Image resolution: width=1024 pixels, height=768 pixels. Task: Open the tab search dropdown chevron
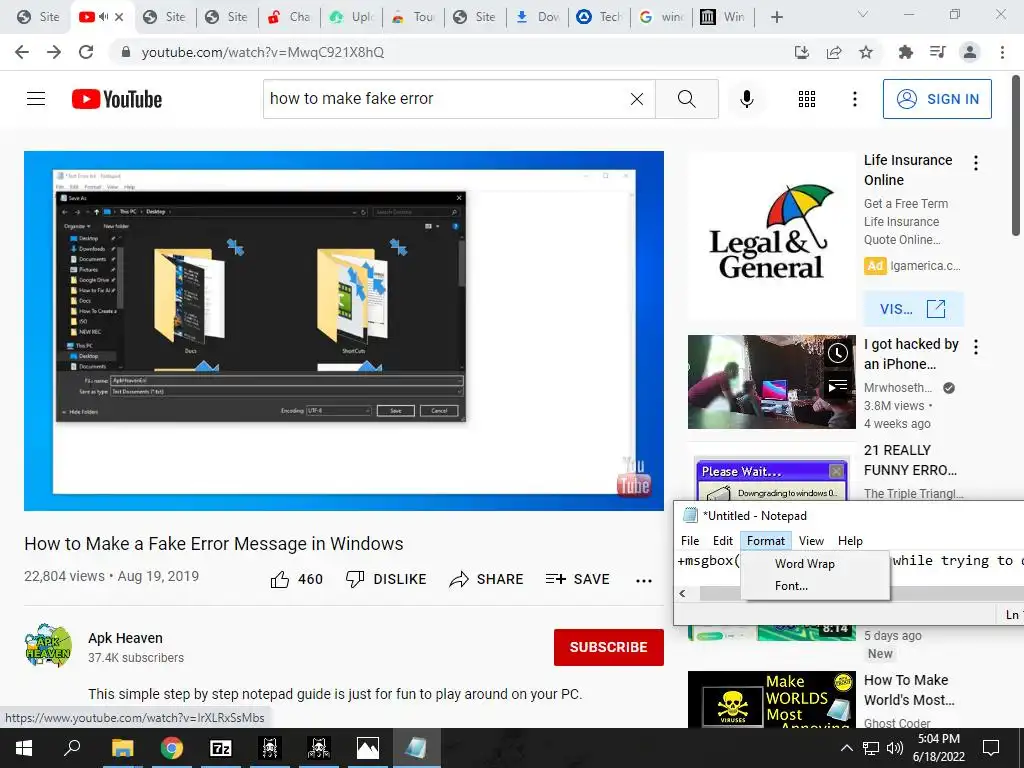coord(863,15)
